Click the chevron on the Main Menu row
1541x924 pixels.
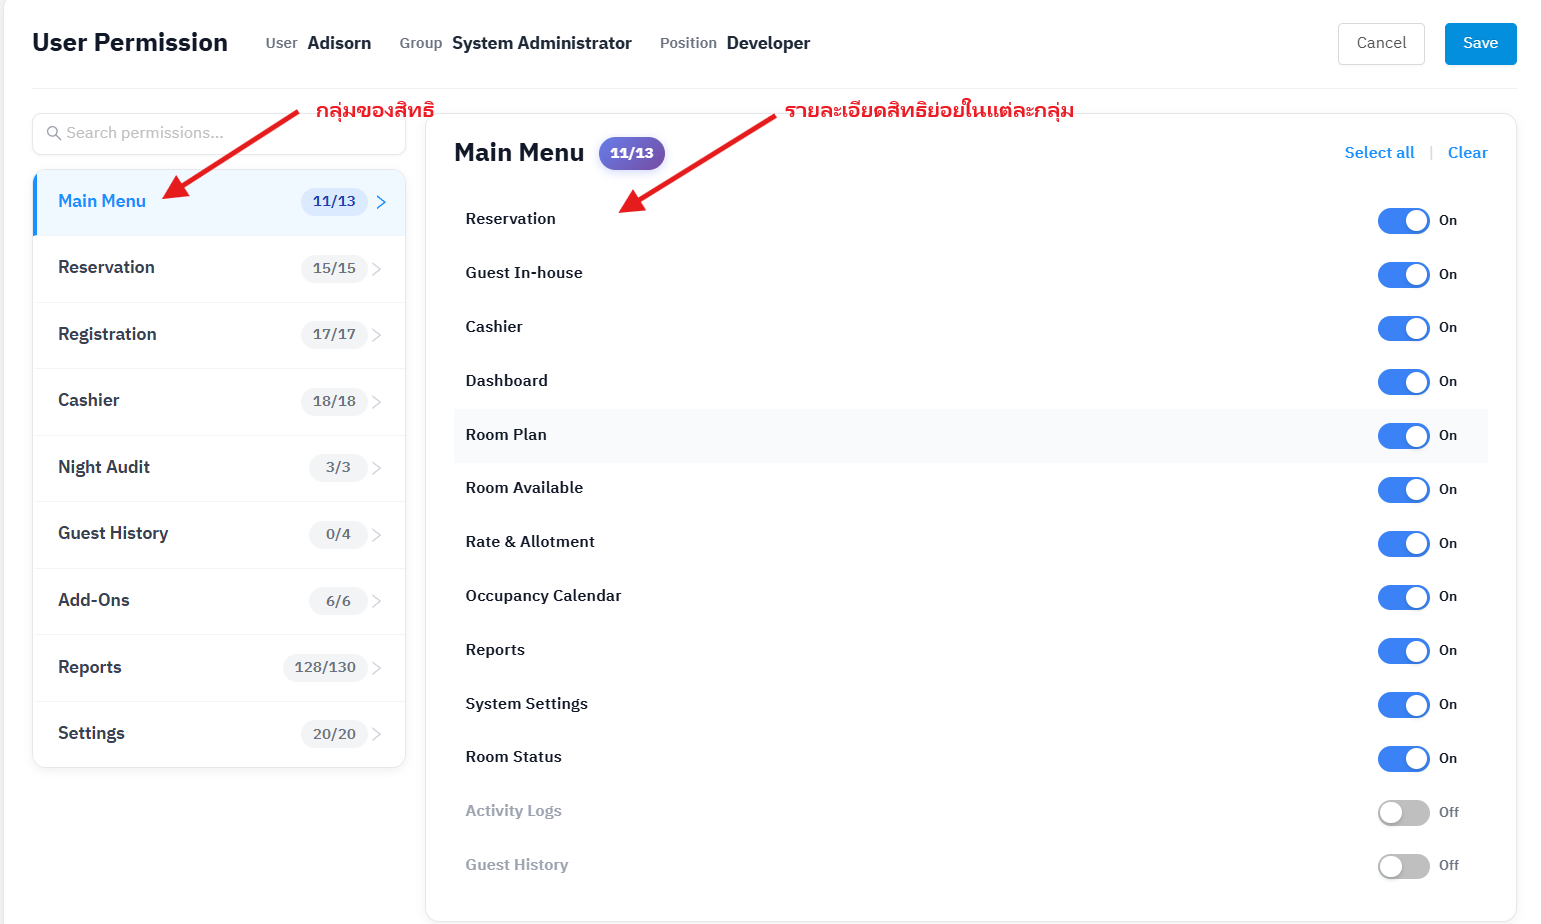[381, 202]
